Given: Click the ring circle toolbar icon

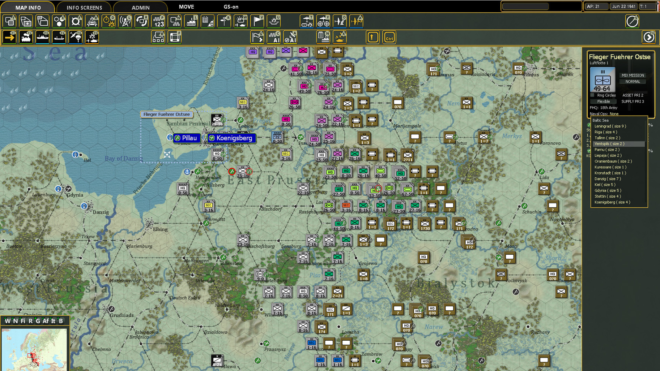Looking at the screenshot, I should (76, 21).
